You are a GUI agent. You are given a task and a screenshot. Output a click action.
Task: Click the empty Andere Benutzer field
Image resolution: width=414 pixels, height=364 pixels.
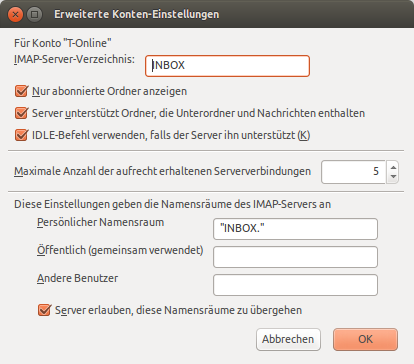click(x=295, y=285)
